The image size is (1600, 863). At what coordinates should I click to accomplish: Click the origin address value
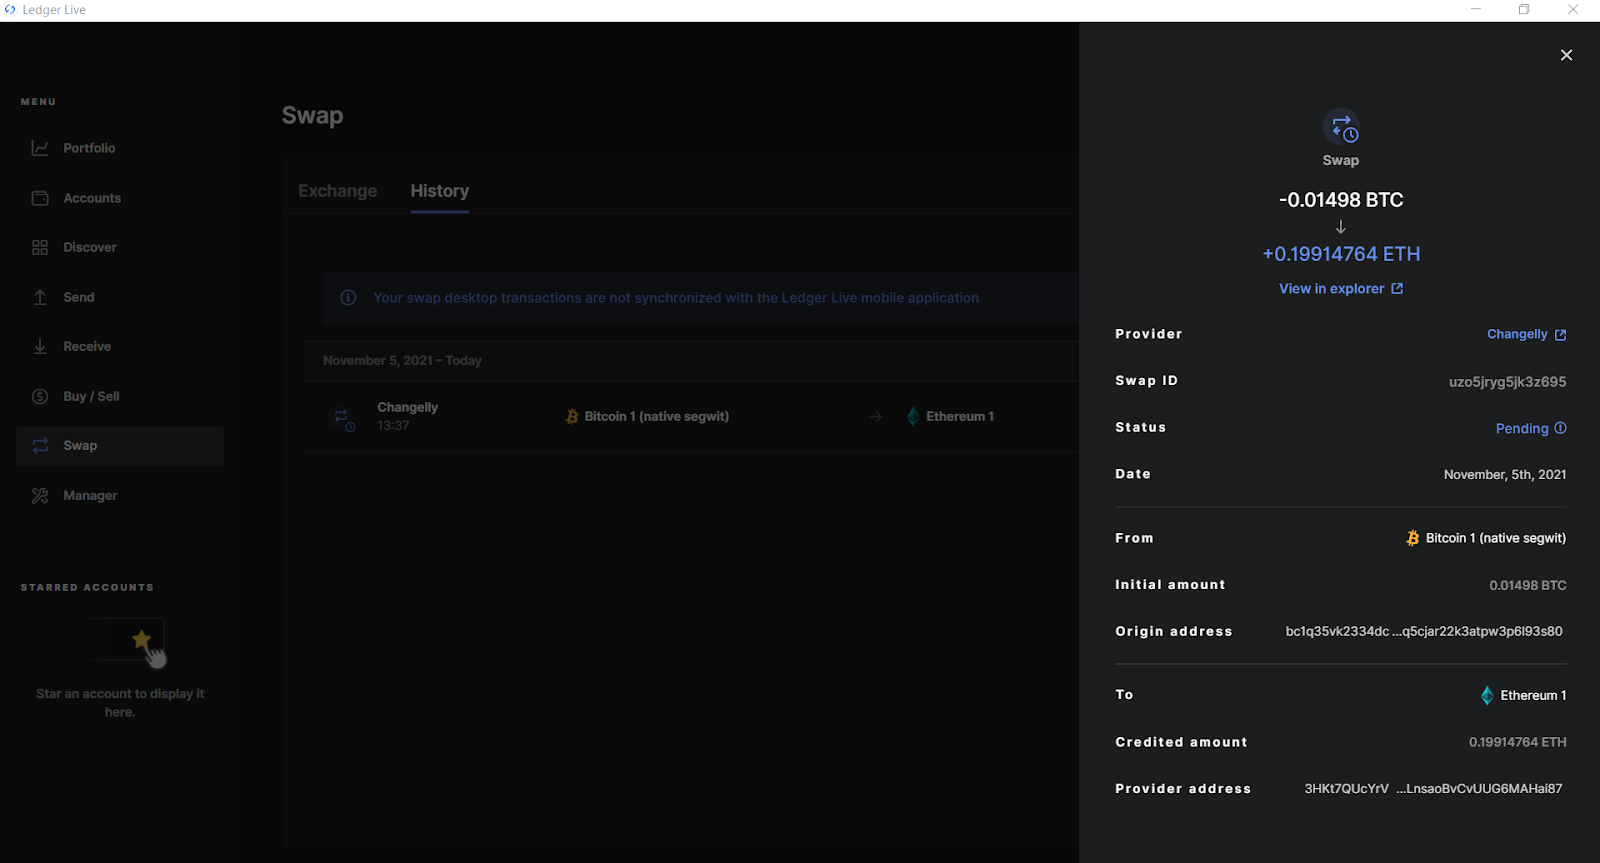(x=1424, y=631)
